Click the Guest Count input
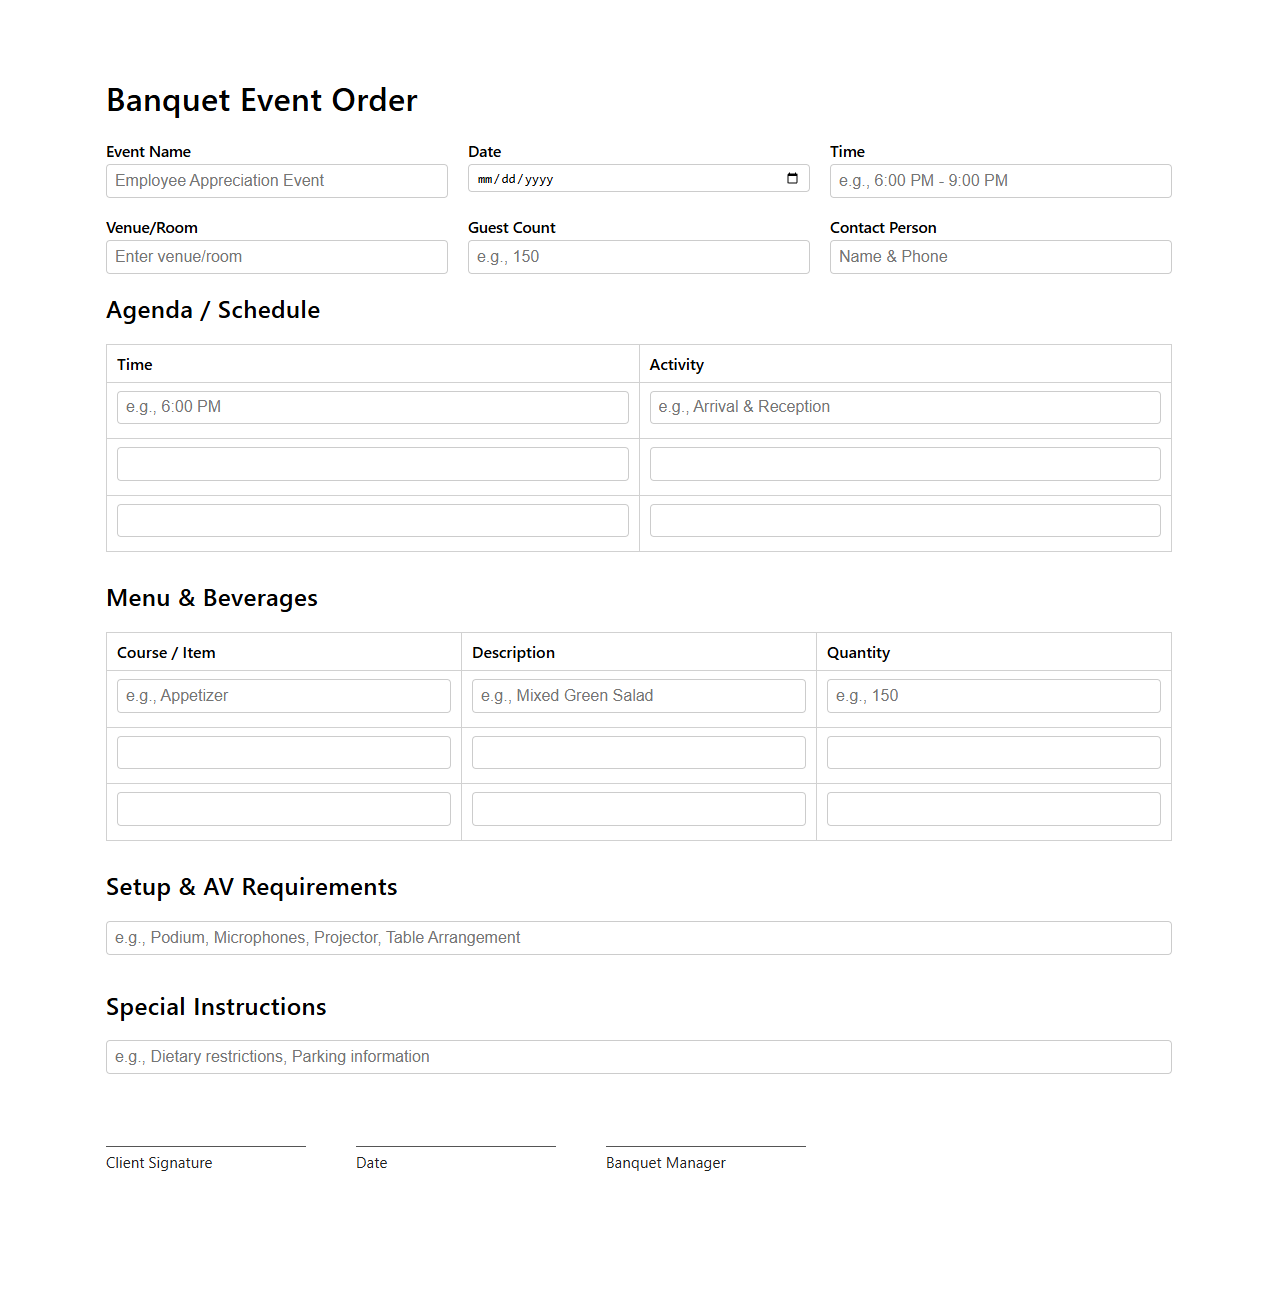Screen dimensions: 1278x1300 point(638,257)
